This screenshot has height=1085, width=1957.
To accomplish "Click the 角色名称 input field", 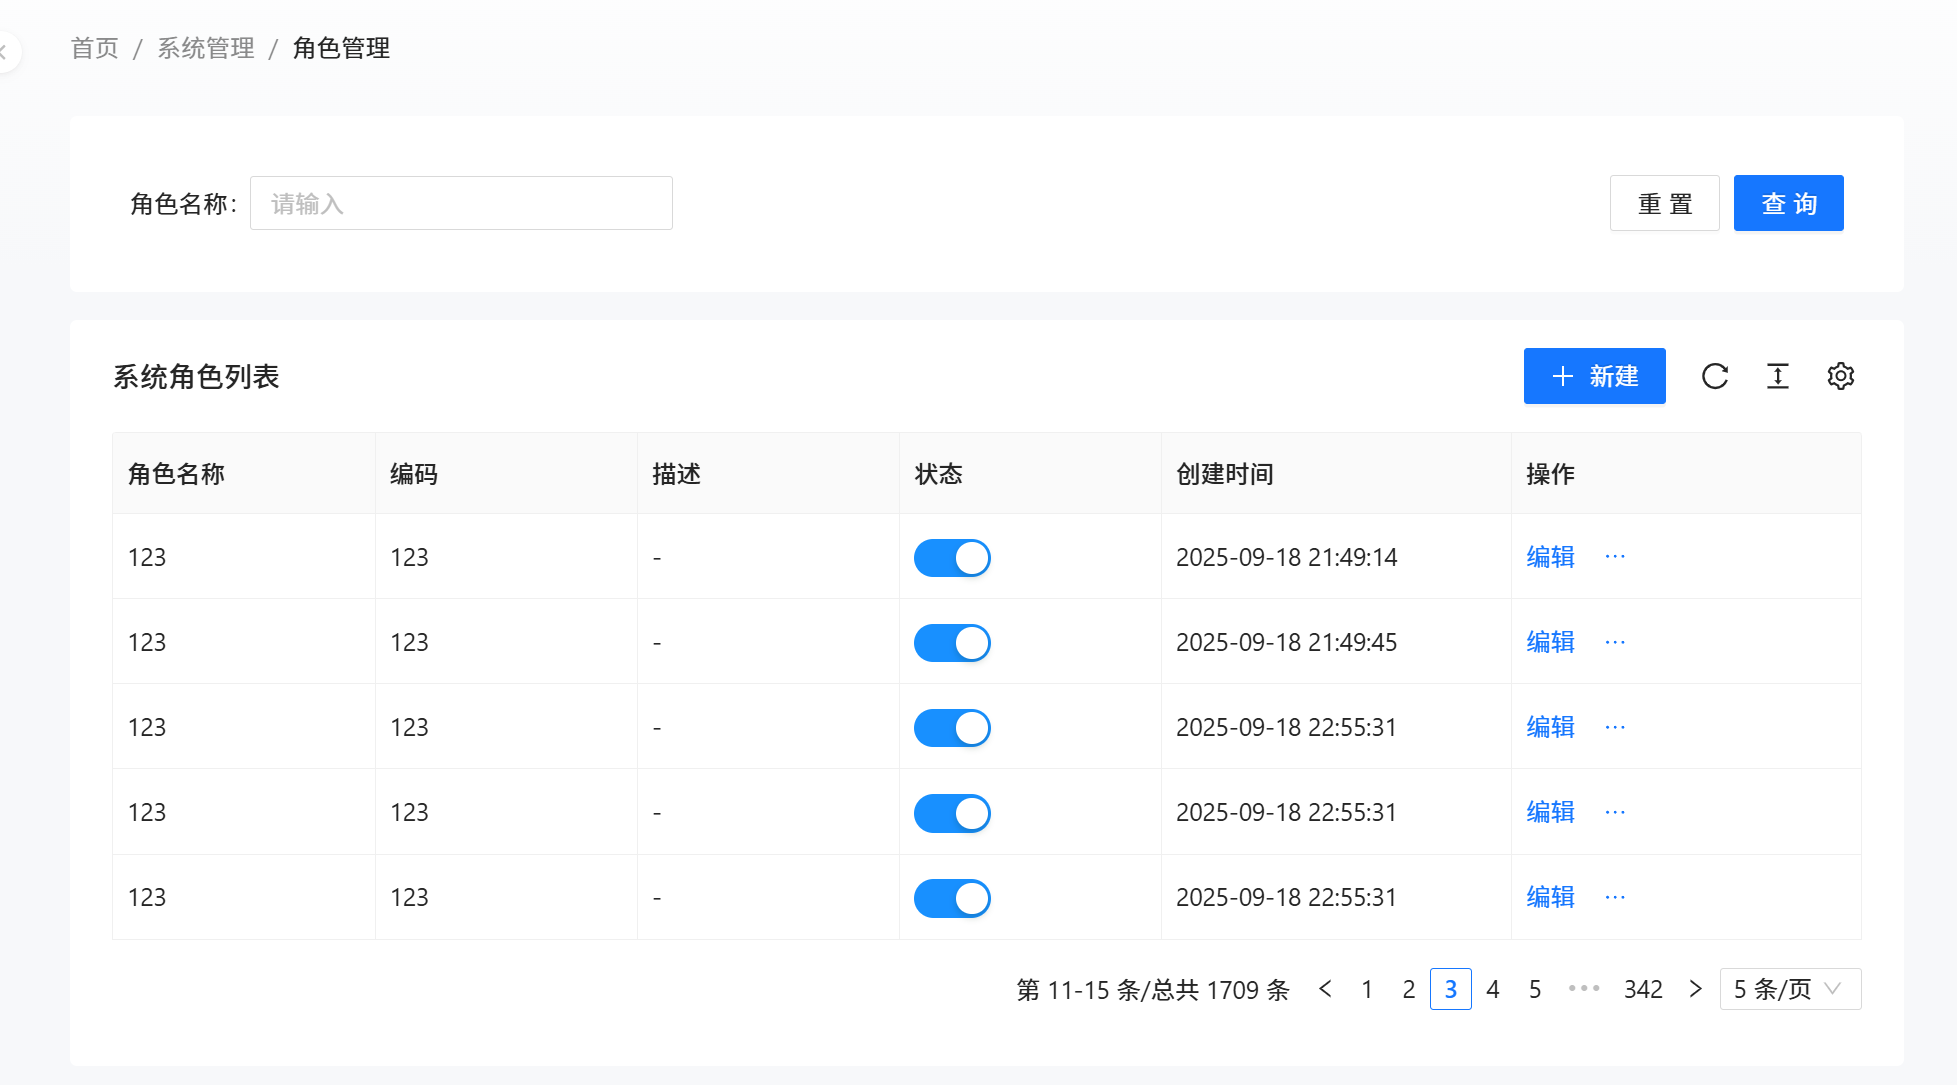I will click(x=461, y=203).
